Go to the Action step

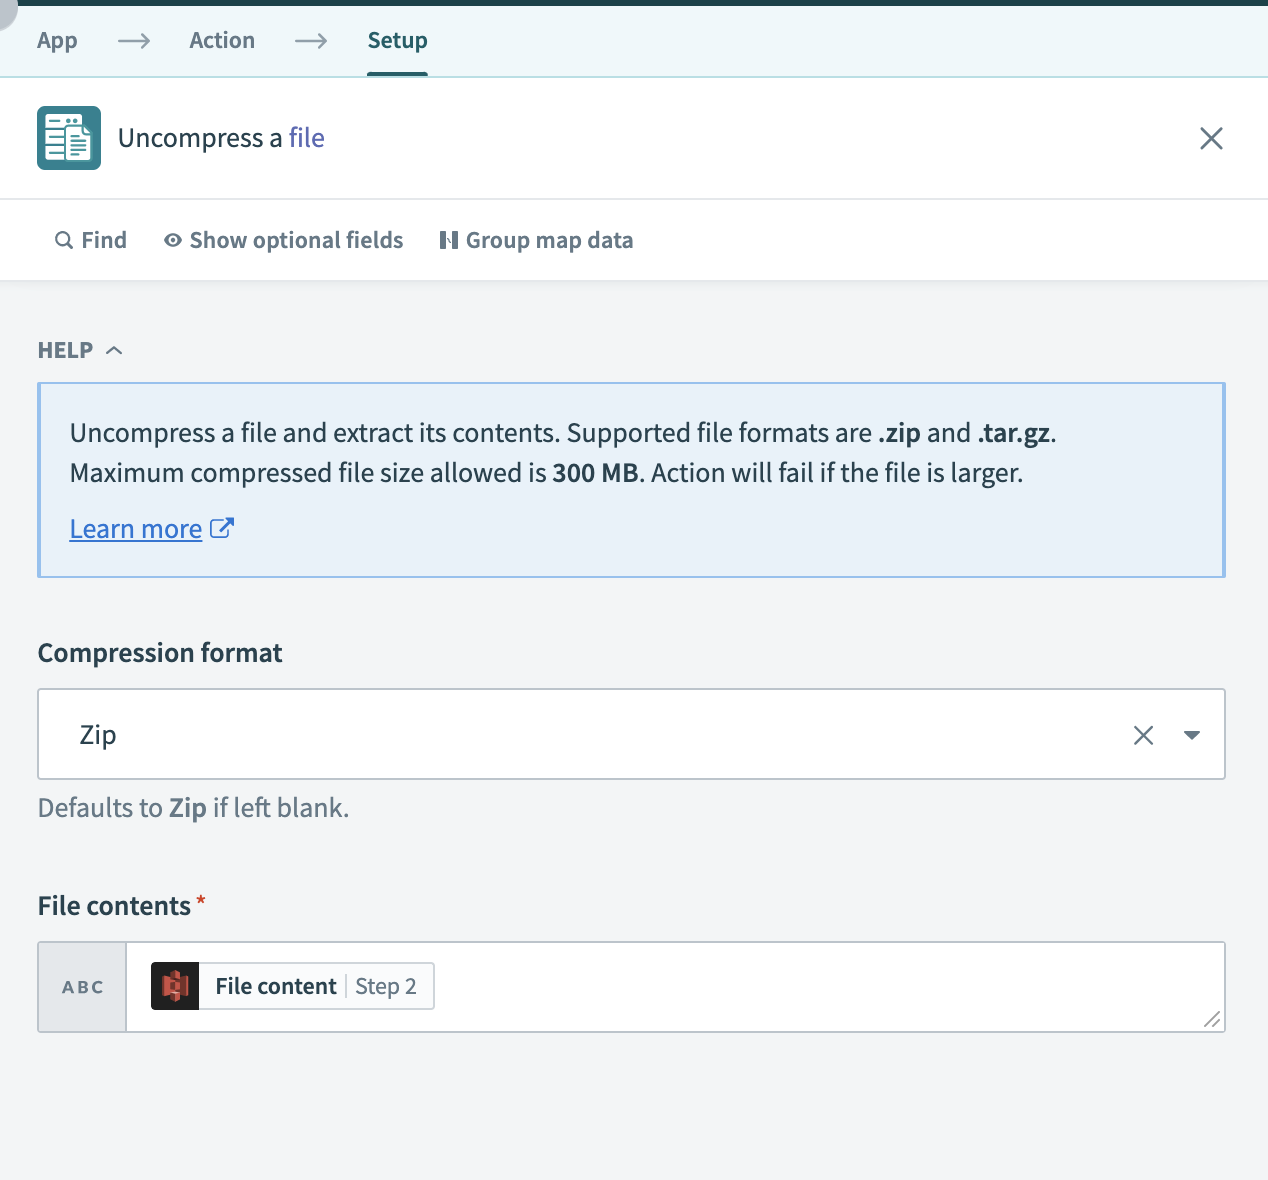click(x=221, y=40)
